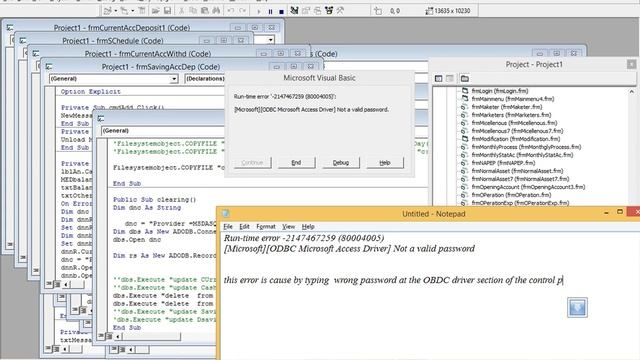Image resolution: width=640 pixels, height=360 pixels.
Task: Click the Cut scissors icon in toolbar
Action: coord(181,11)
